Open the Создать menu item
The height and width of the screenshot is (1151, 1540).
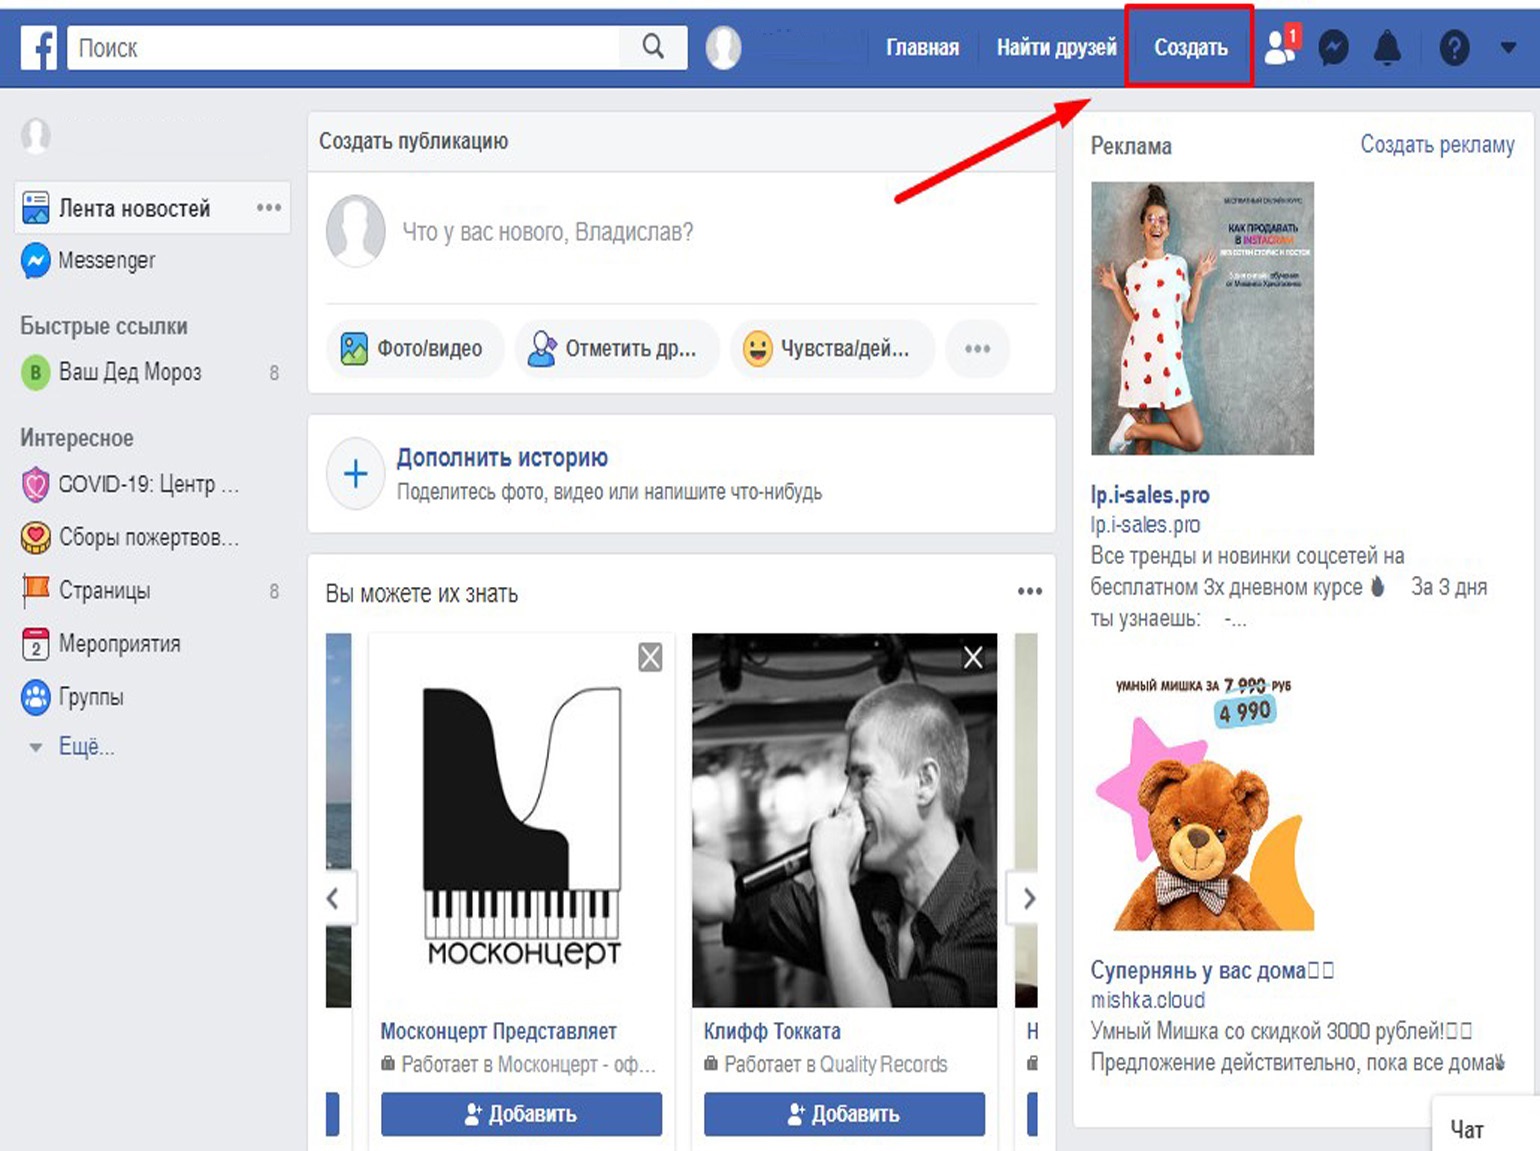pos(1190,47)
